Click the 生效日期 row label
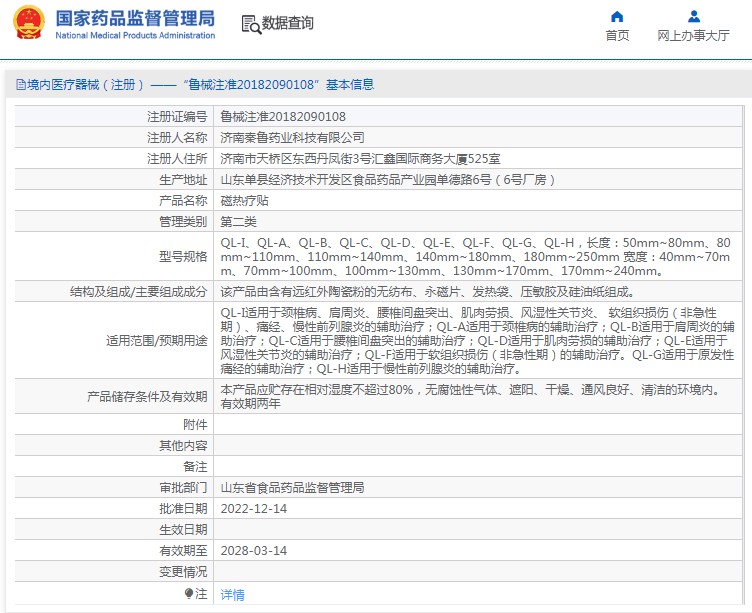The height and width of the screenshot is (613, 752). [183, 530]
